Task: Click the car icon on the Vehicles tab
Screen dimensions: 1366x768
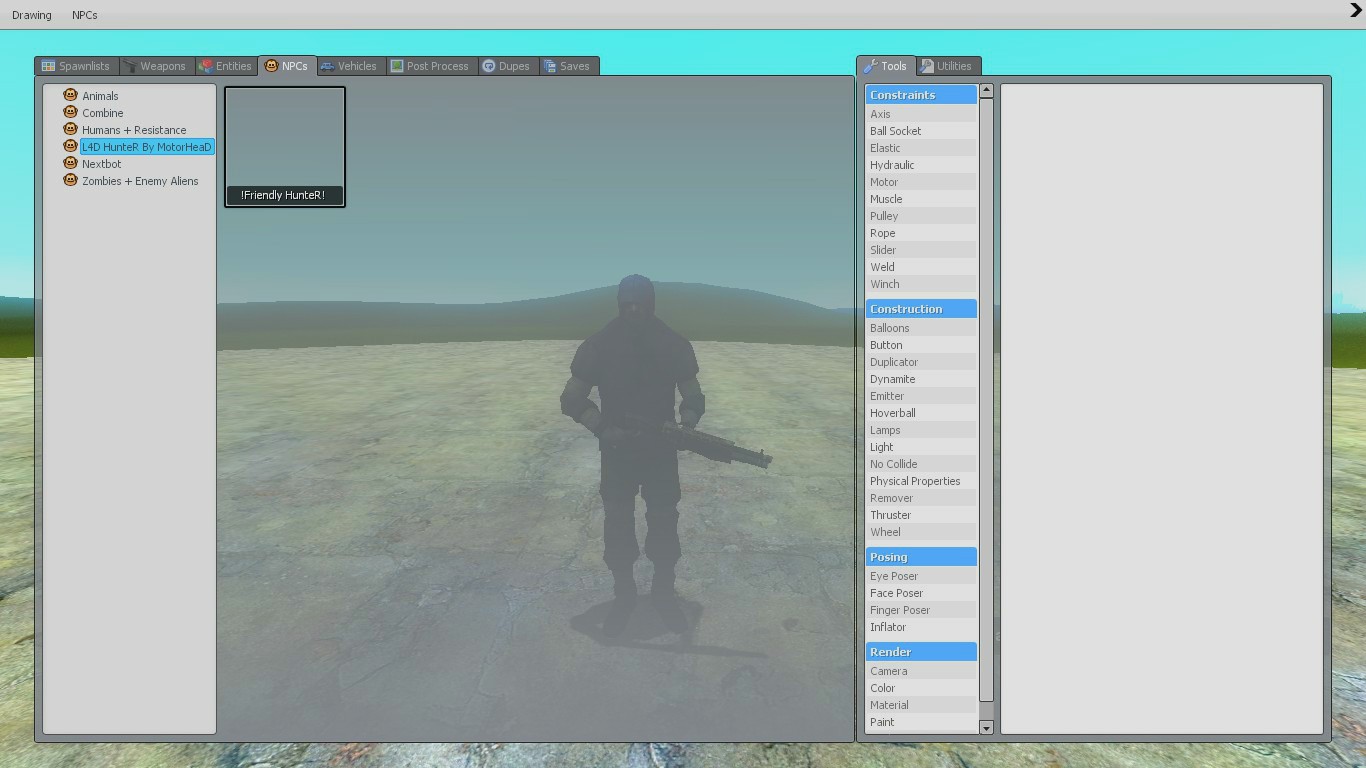Action: (328, 65)
